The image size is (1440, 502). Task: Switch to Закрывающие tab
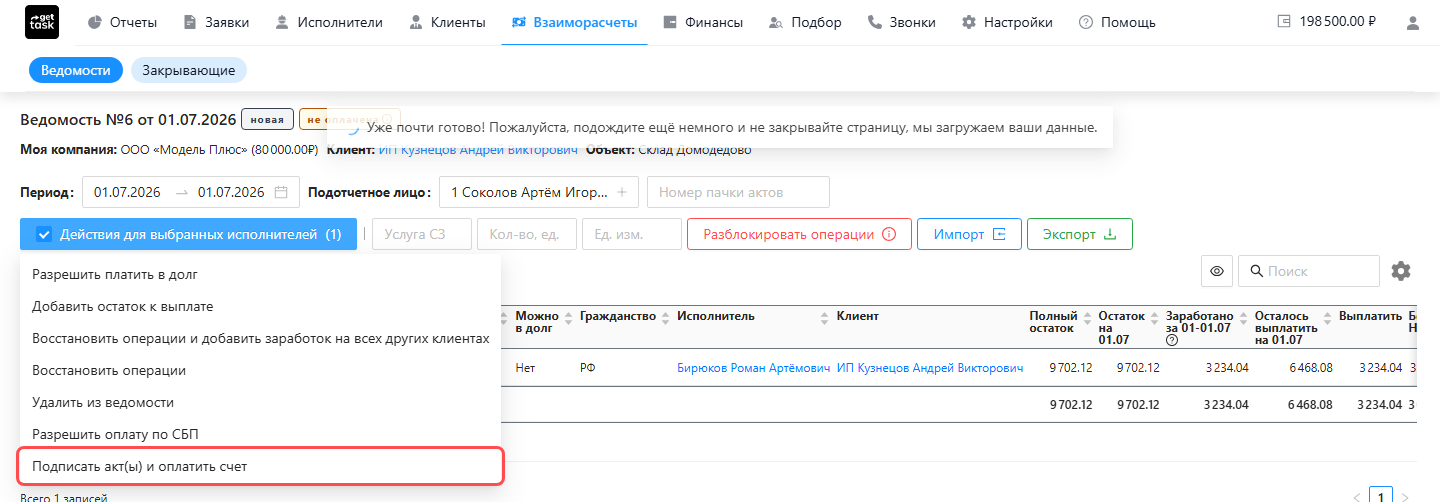coord(189,70)
